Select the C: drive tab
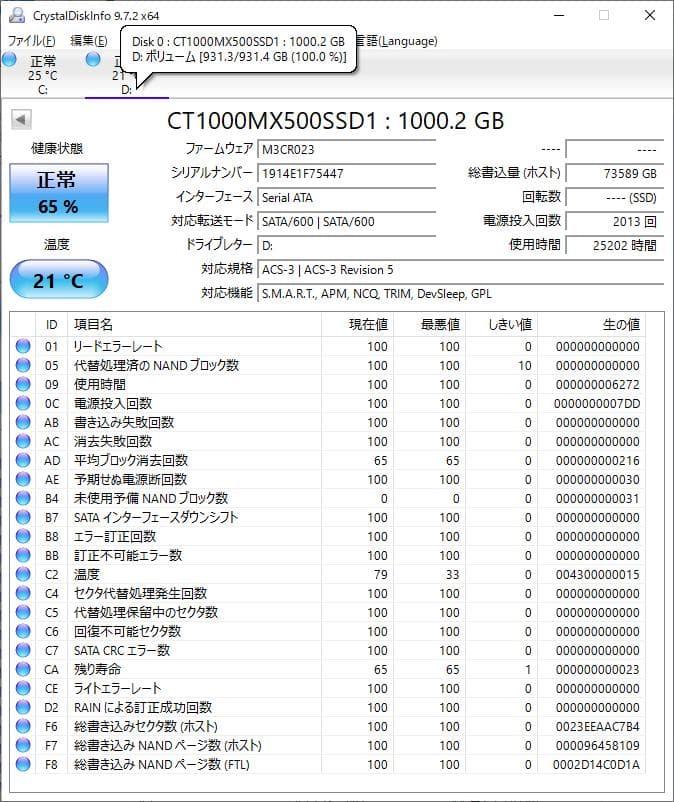The height and width of the screenshot is (802, 674). pyautogui.click(x=42, y=74)
